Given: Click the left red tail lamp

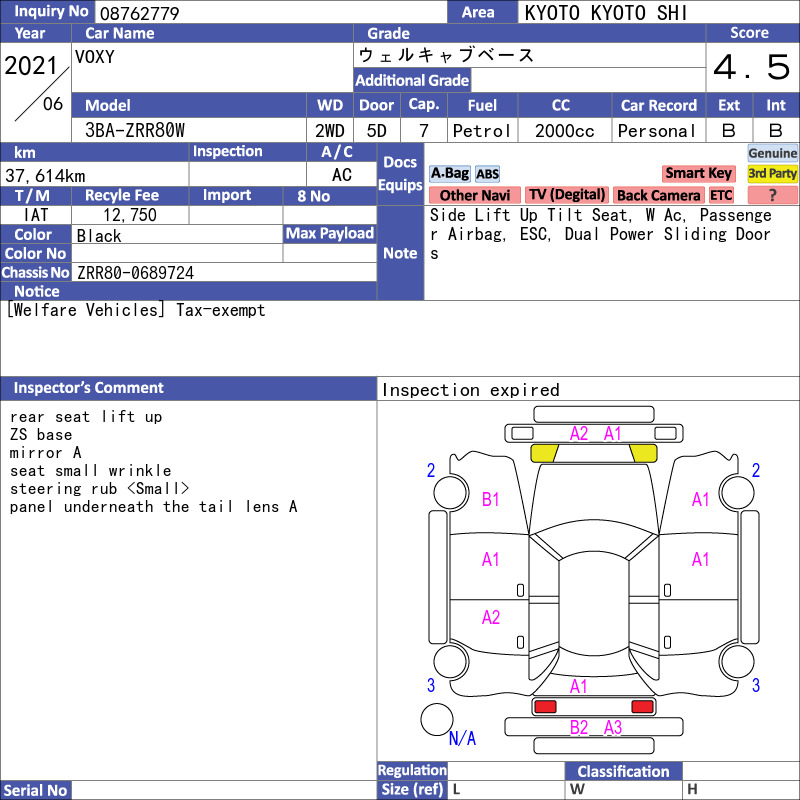Looking at the screenshot, I should (x=545, y=707).
